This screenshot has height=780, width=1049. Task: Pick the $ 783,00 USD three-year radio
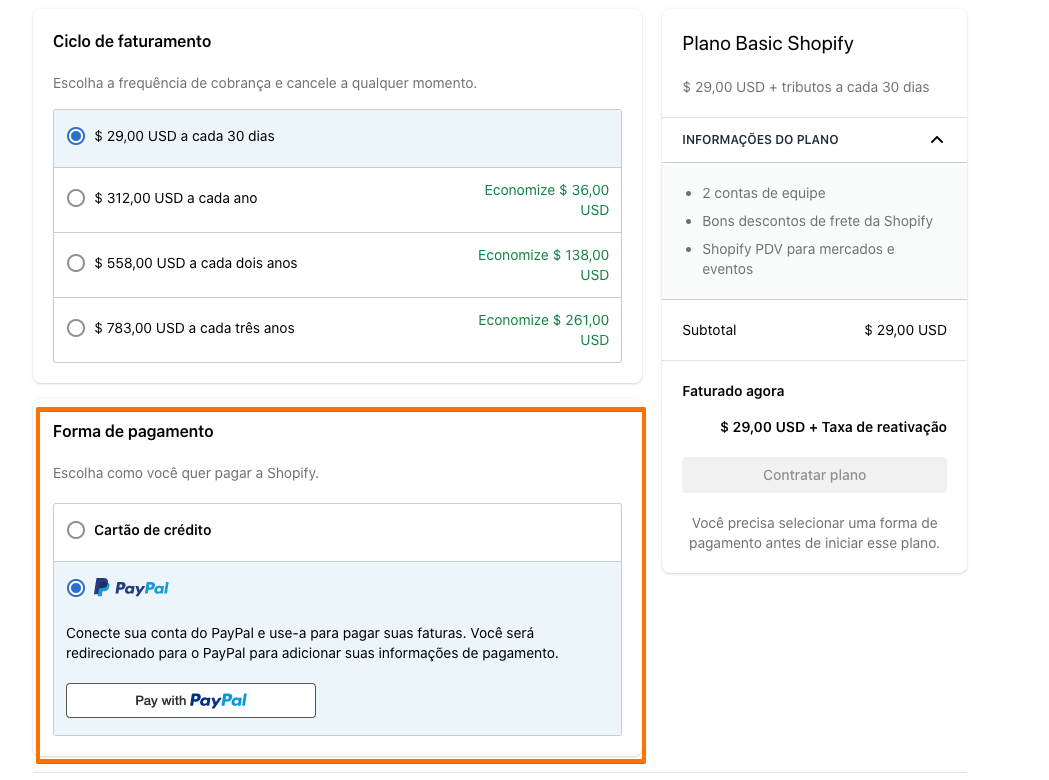pyautogui.click(x=76, y=329)
